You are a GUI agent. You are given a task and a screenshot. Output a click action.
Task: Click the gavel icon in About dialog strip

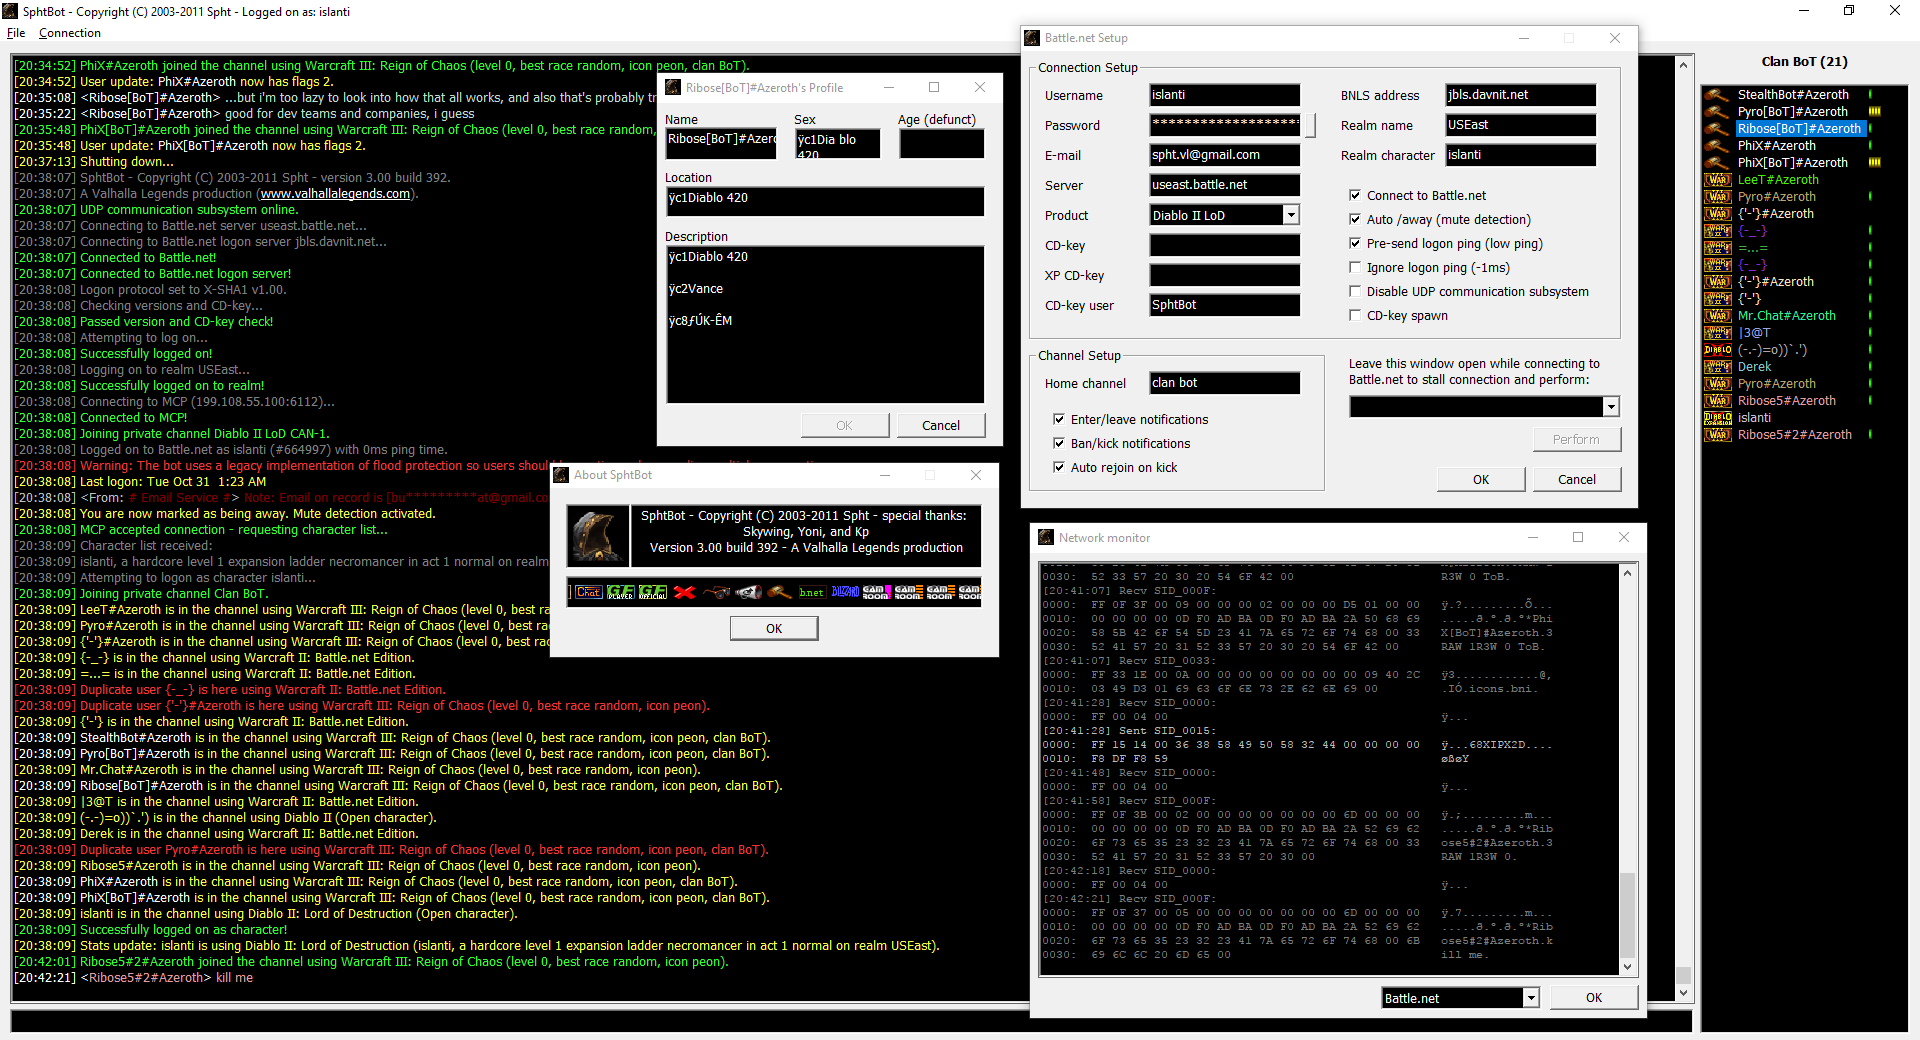pyautogui.click(x=781, y=592)
